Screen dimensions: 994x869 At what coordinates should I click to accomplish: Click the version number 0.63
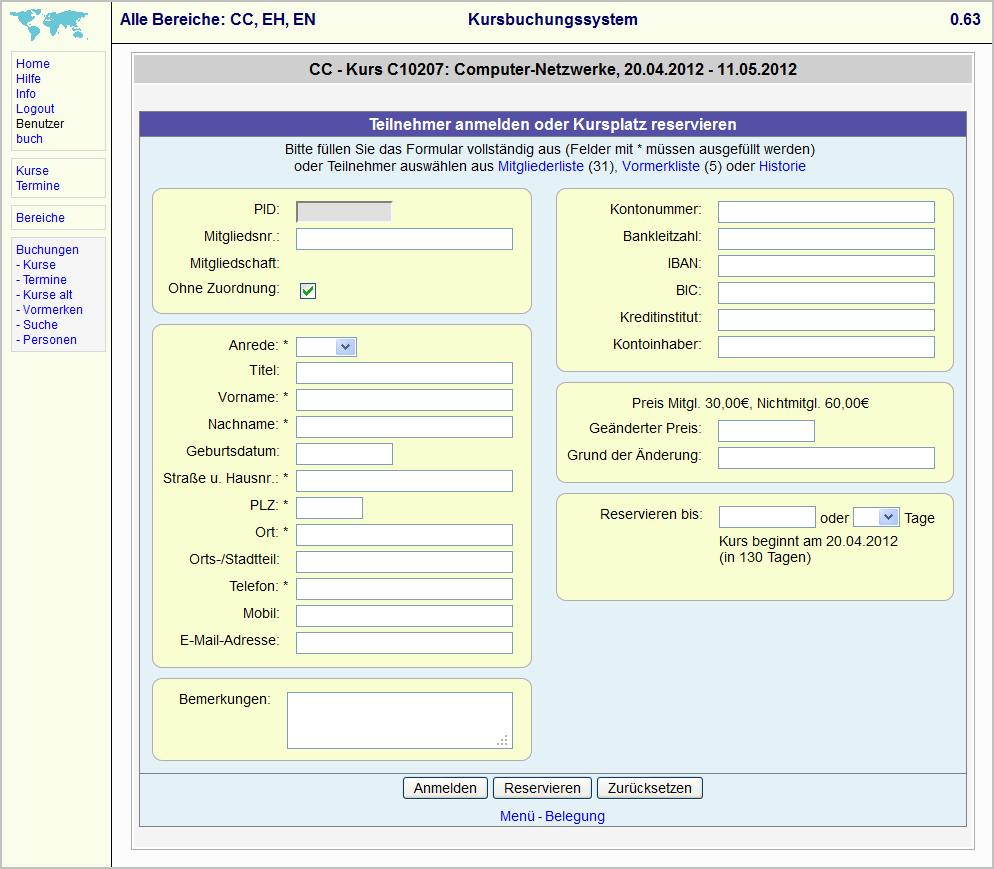point(965,20)
